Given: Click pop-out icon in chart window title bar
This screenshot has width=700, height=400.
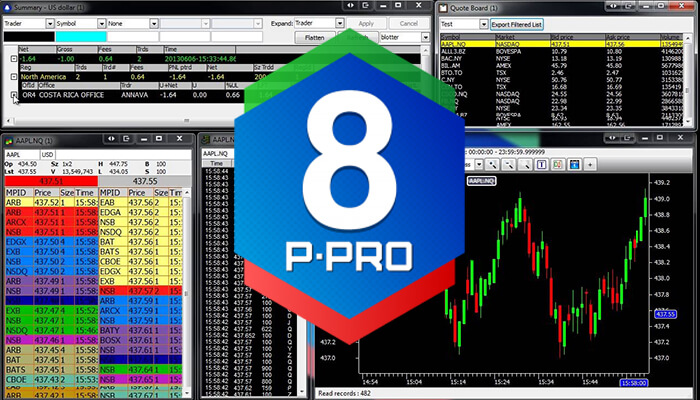Looking at the screenshot, I should click(628, 138).
